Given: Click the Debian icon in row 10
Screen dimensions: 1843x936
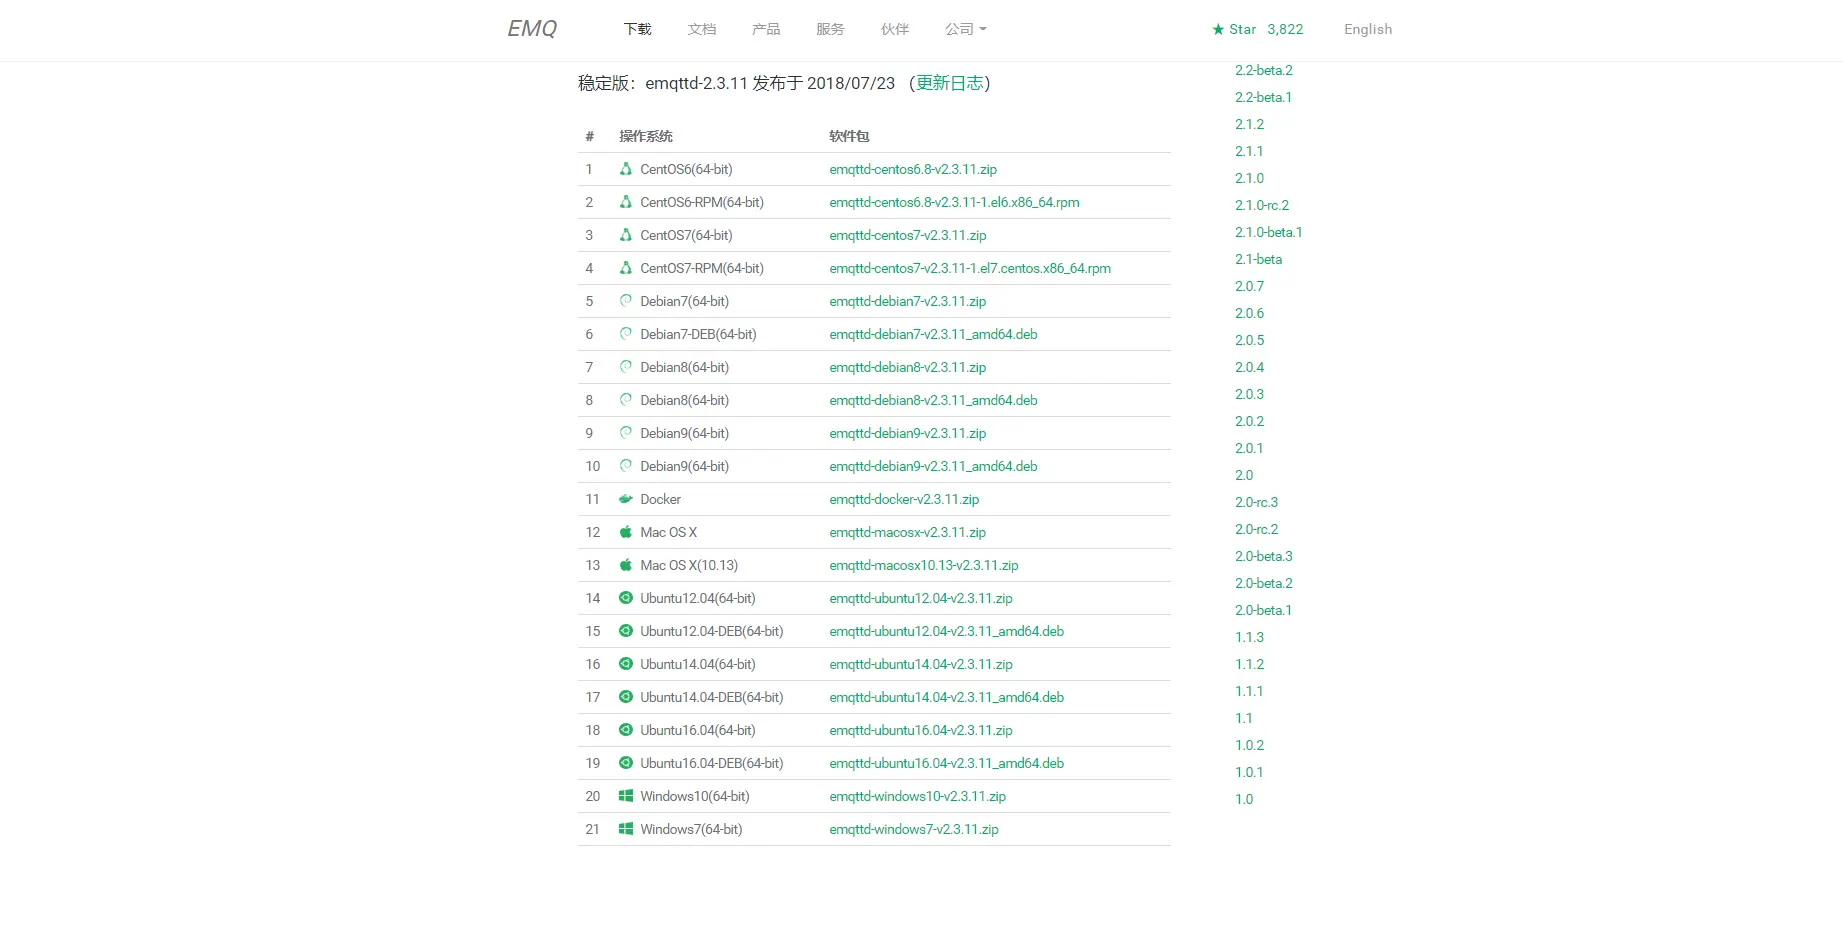Looking at the screenshot, I should (625, 466).
